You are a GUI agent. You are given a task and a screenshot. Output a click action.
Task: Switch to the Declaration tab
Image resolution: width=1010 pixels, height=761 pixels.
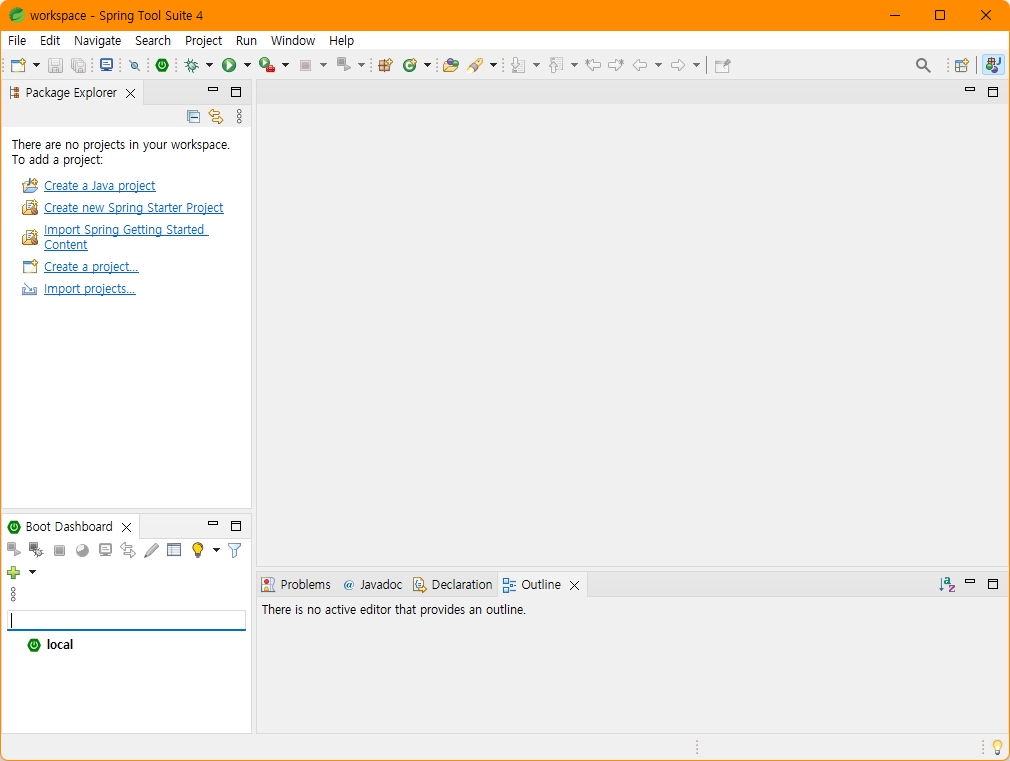(453, 584)
